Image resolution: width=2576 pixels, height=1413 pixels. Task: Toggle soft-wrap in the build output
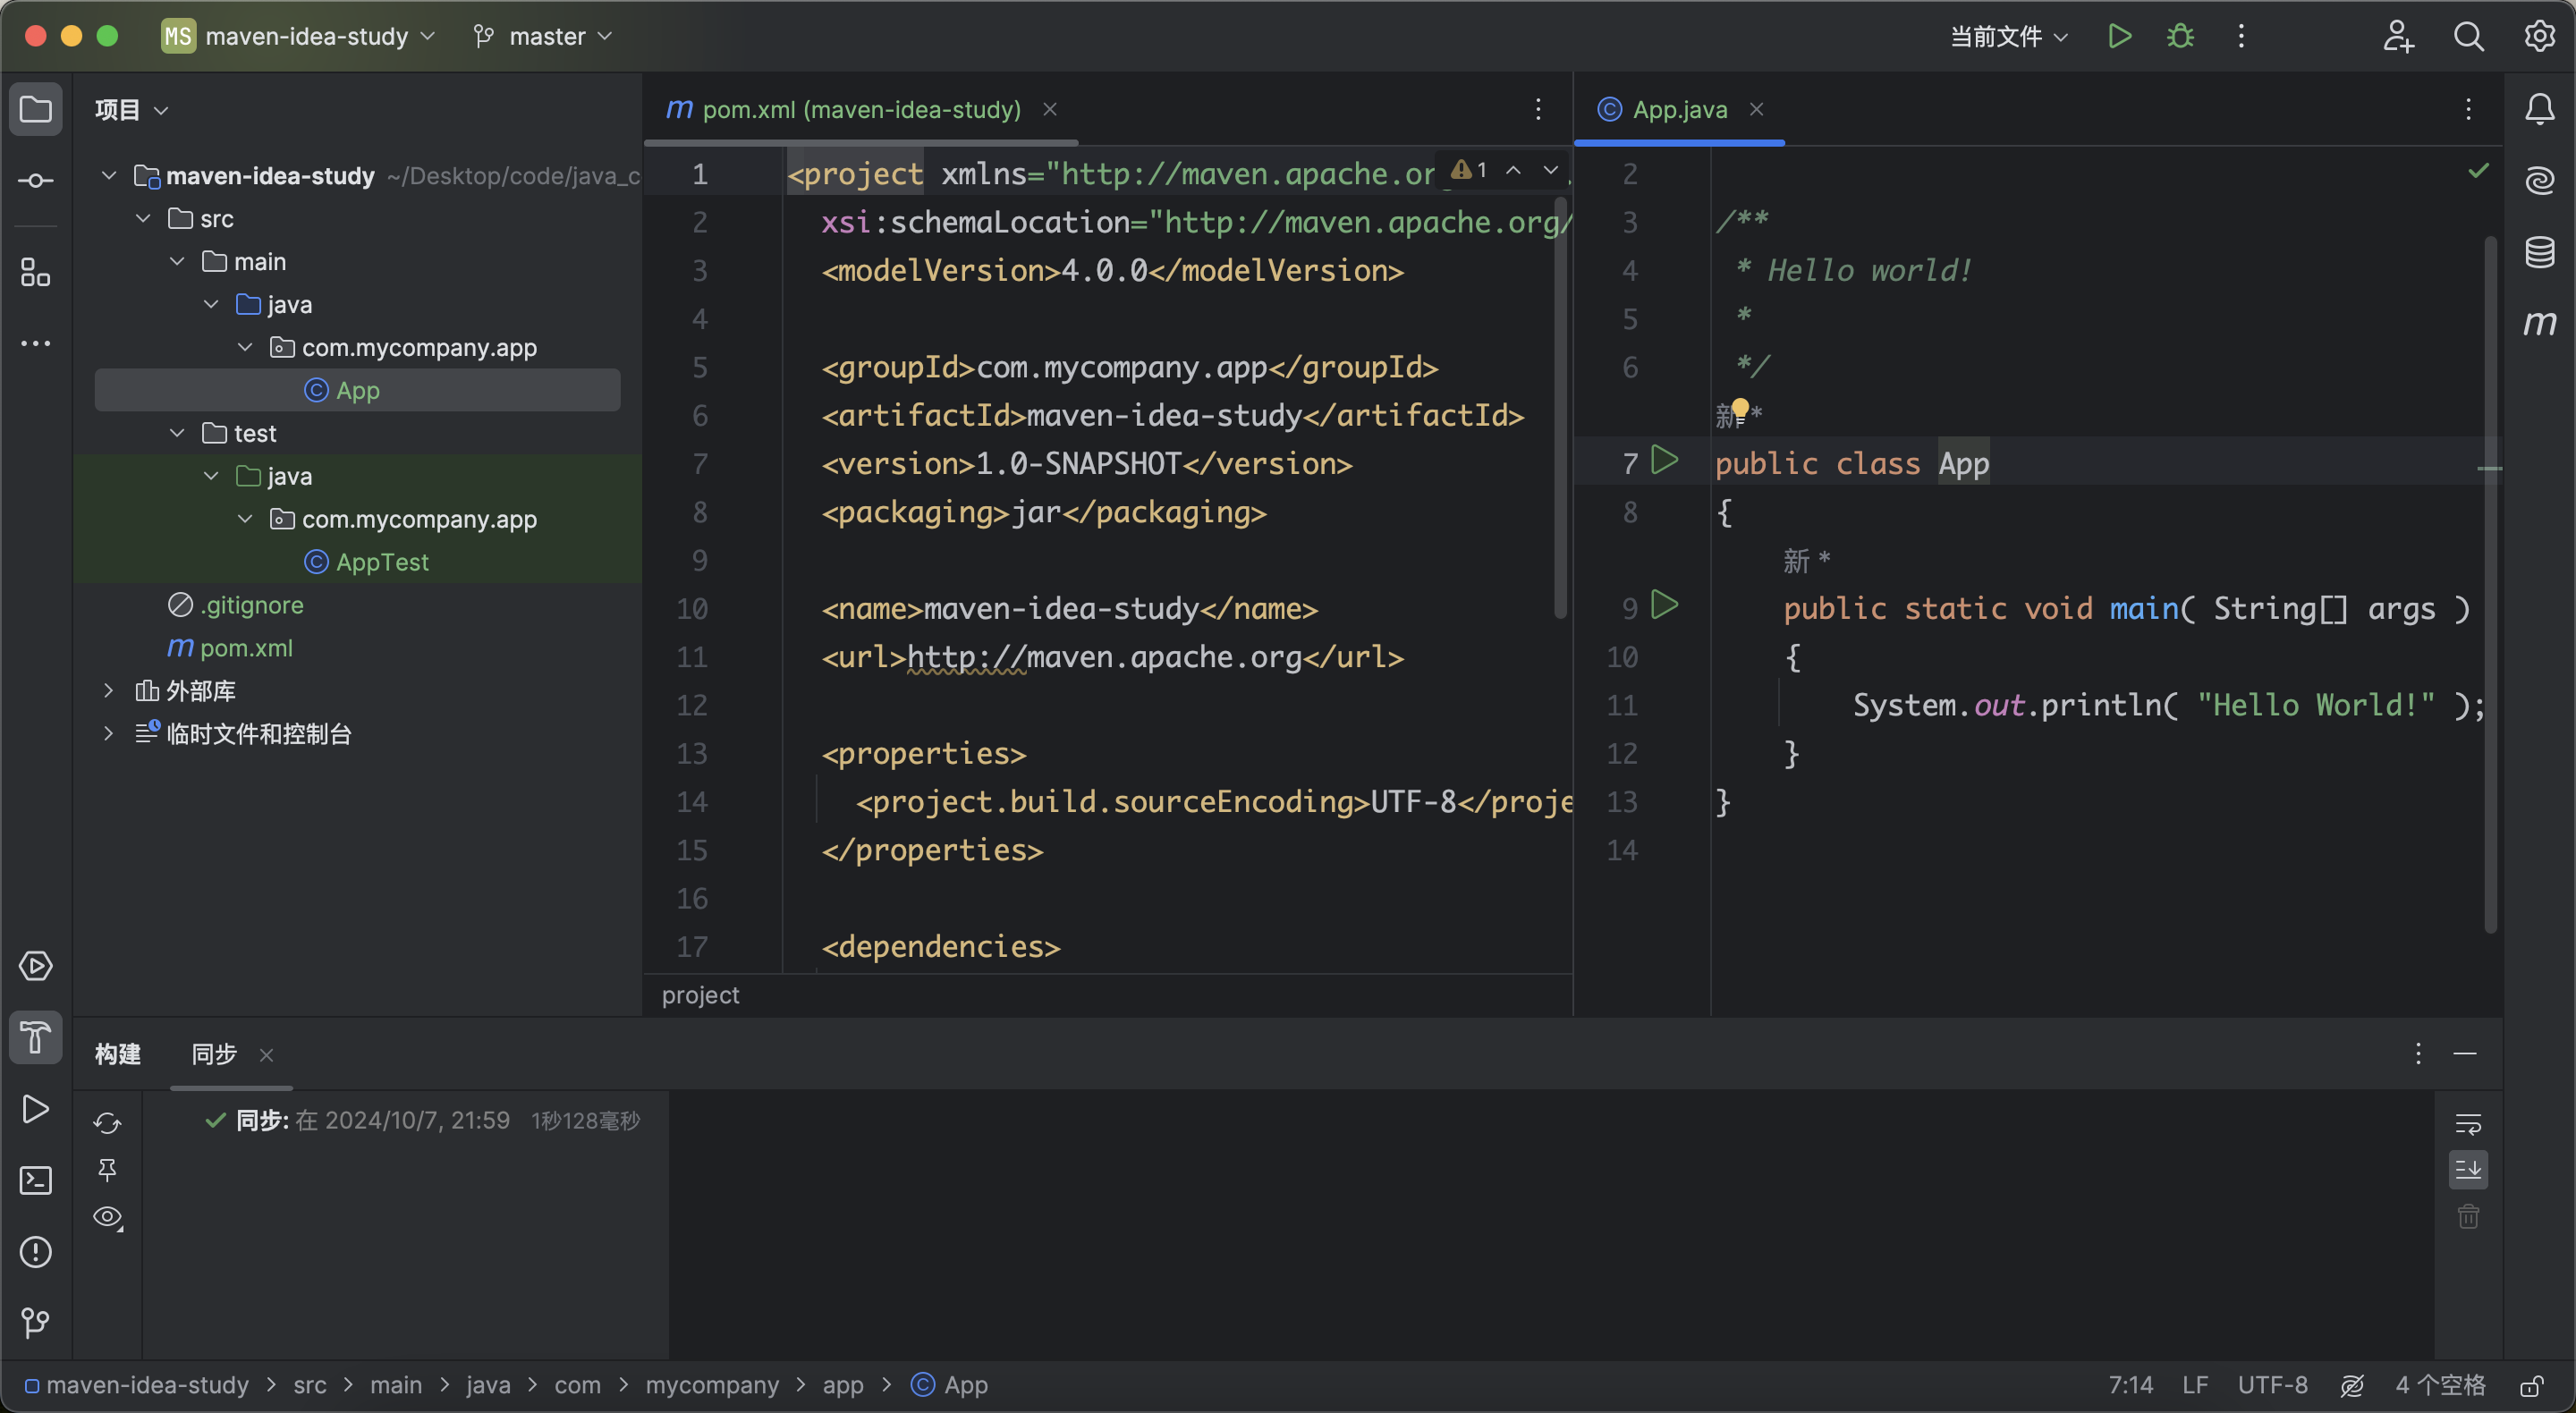point(2468,1123)
